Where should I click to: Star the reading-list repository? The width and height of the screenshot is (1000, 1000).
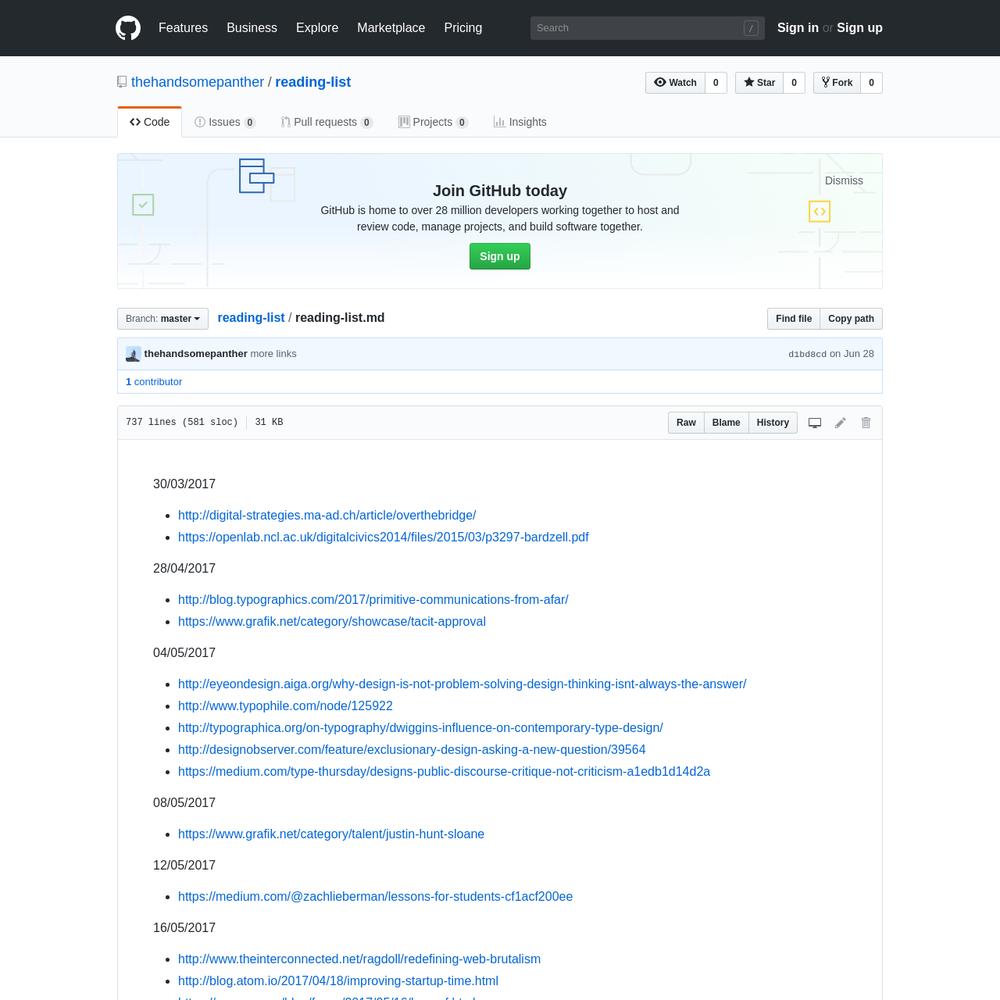[759, 83]
